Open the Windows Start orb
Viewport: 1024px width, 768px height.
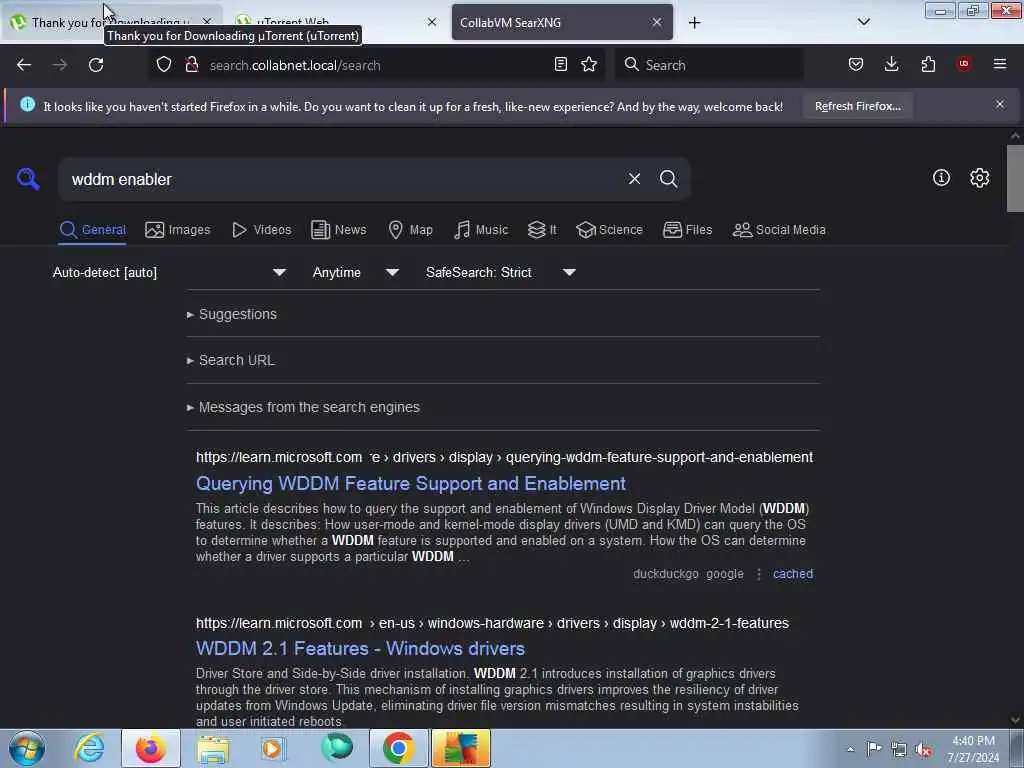point(27,748)
